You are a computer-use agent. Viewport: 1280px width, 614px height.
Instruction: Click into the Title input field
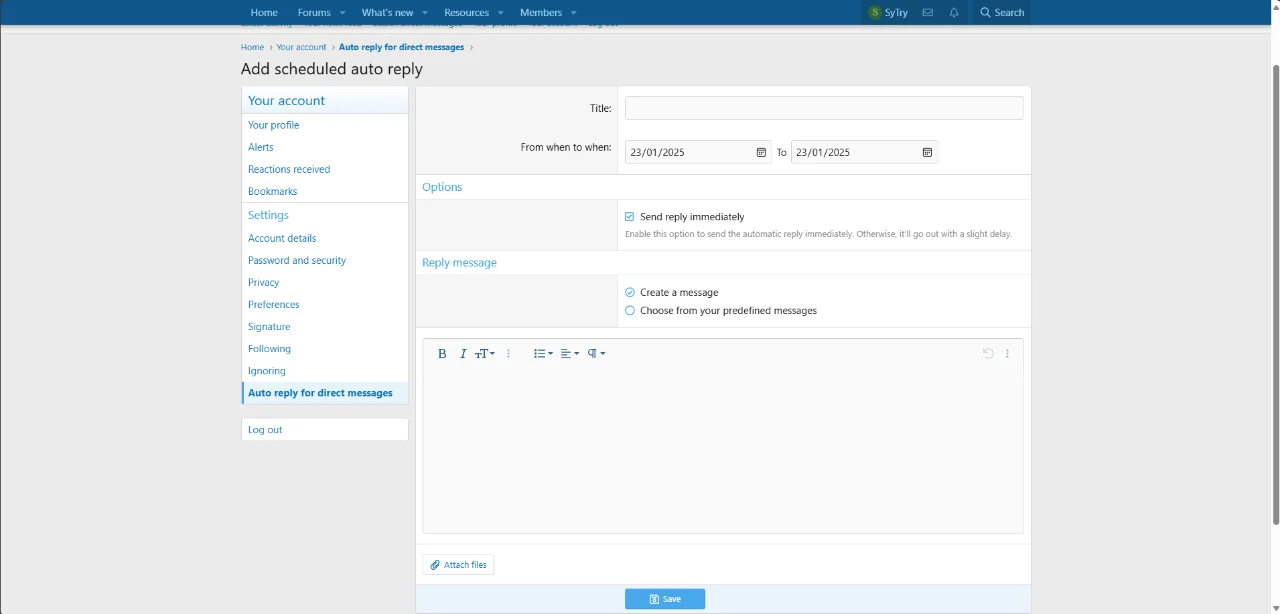coord(823,108)
